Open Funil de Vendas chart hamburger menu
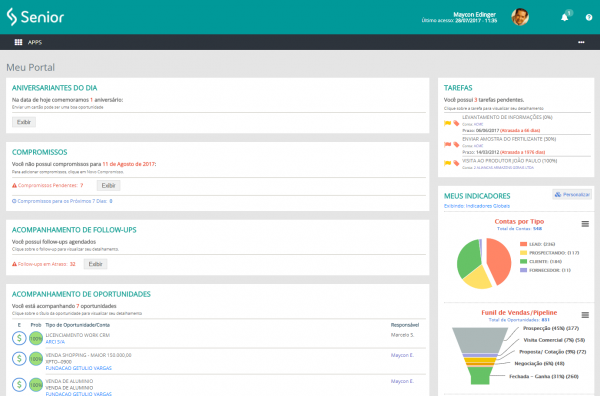600x396 pixels. [x=585, y=315]
